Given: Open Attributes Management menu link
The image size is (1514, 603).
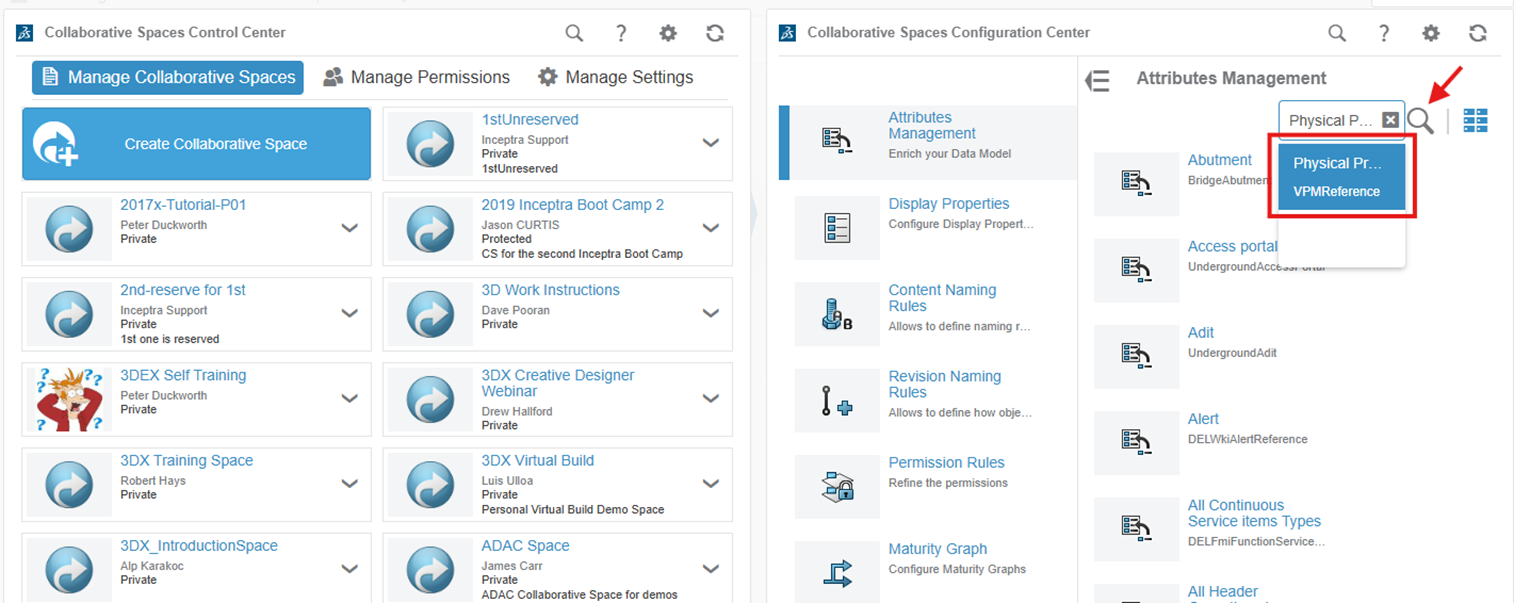Looking at the screenshot, I should point(932,126).
